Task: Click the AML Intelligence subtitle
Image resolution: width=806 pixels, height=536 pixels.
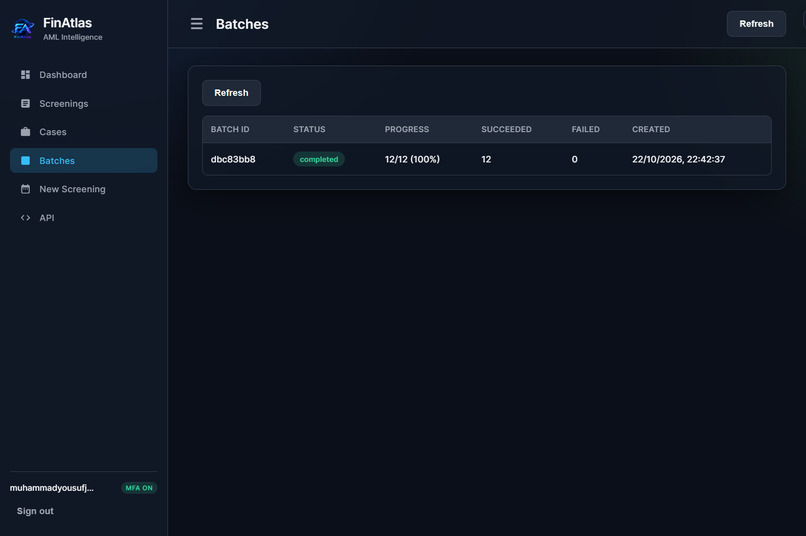Action: pyautogui.click(x=72, y=37)
